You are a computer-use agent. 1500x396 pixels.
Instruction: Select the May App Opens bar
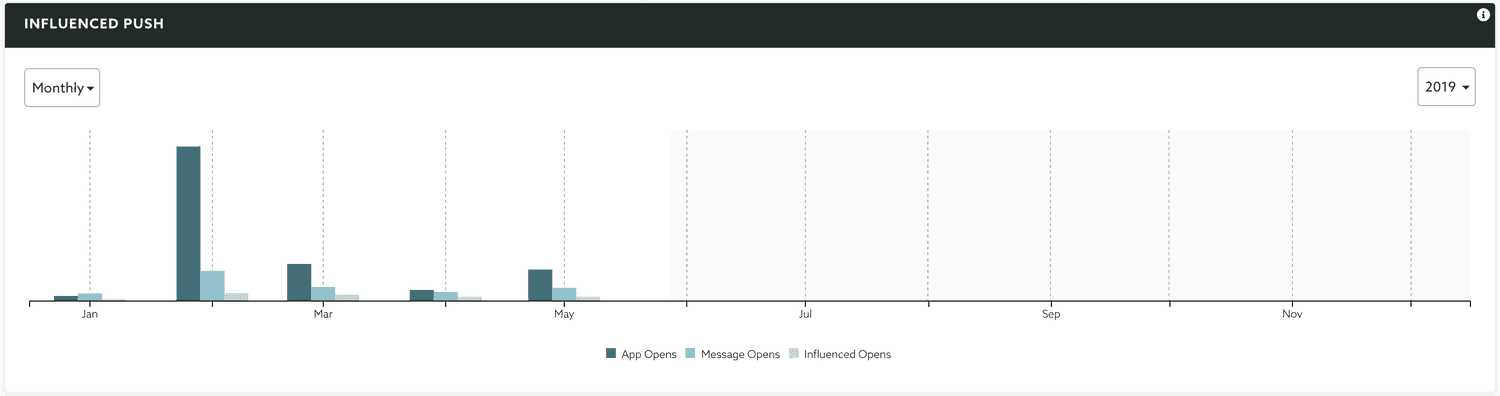[x=540, y=285]
